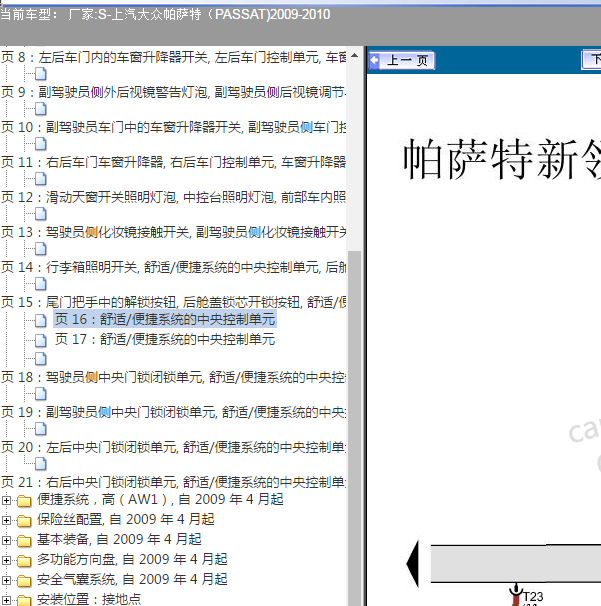Expand the 安装位置：接地点 folder node

[6, 600]
